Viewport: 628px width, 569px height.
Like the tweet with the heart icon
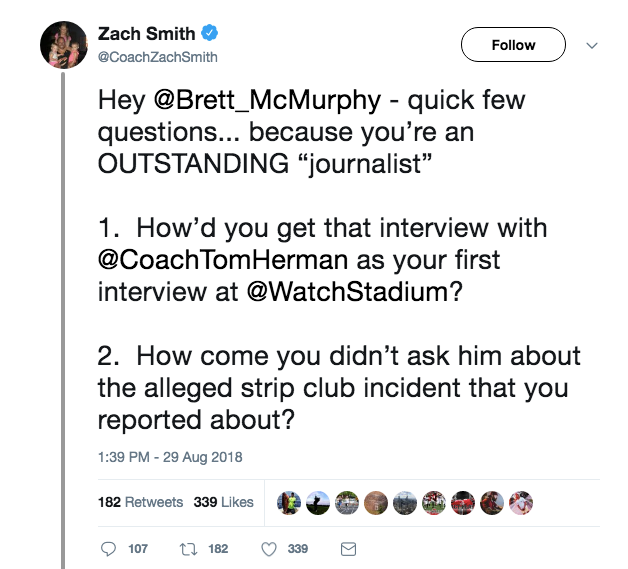point(268,549)
